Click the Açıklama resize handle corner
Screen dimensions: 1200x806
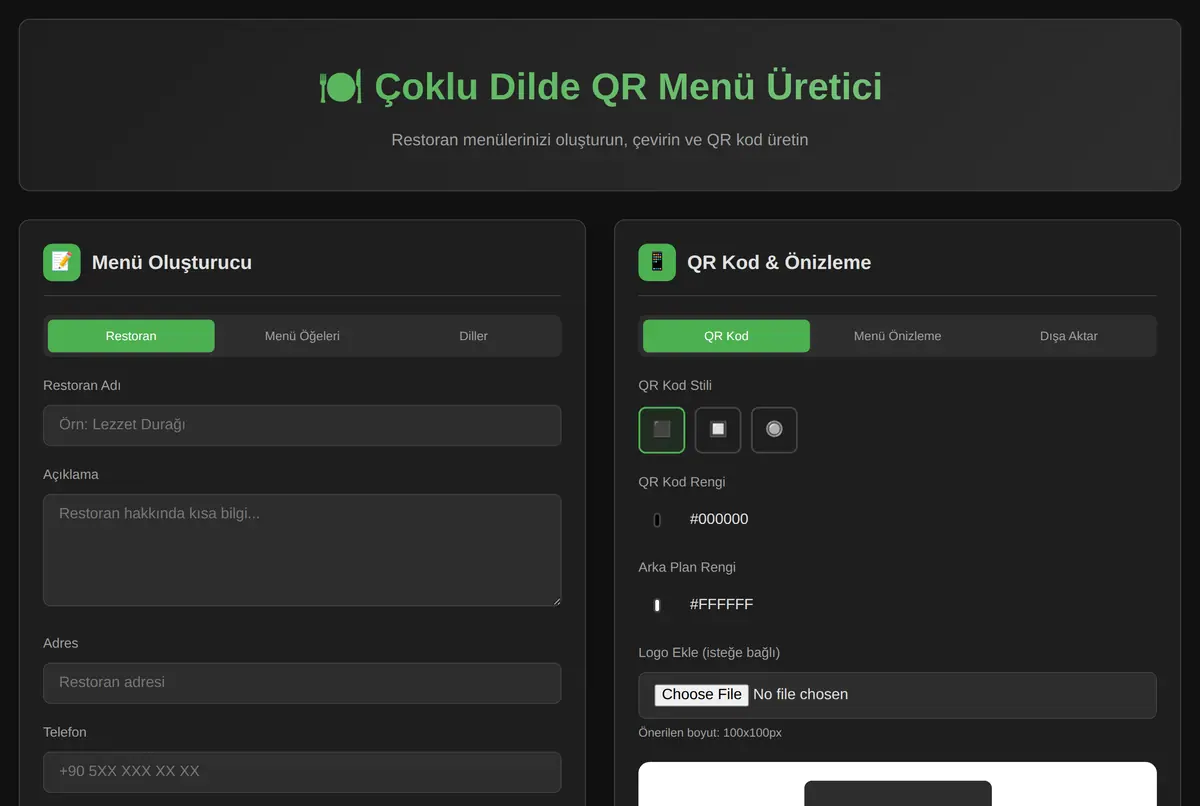point(555,600)
